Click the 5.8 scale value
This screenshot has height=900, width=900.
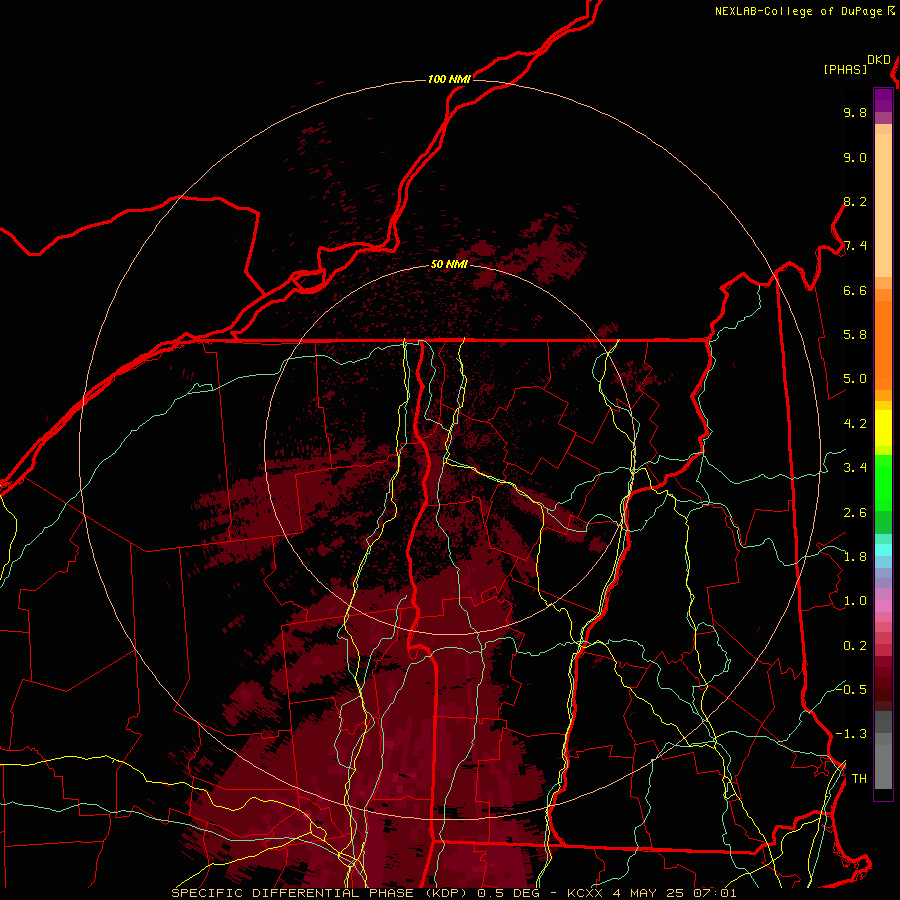[855, 335]
